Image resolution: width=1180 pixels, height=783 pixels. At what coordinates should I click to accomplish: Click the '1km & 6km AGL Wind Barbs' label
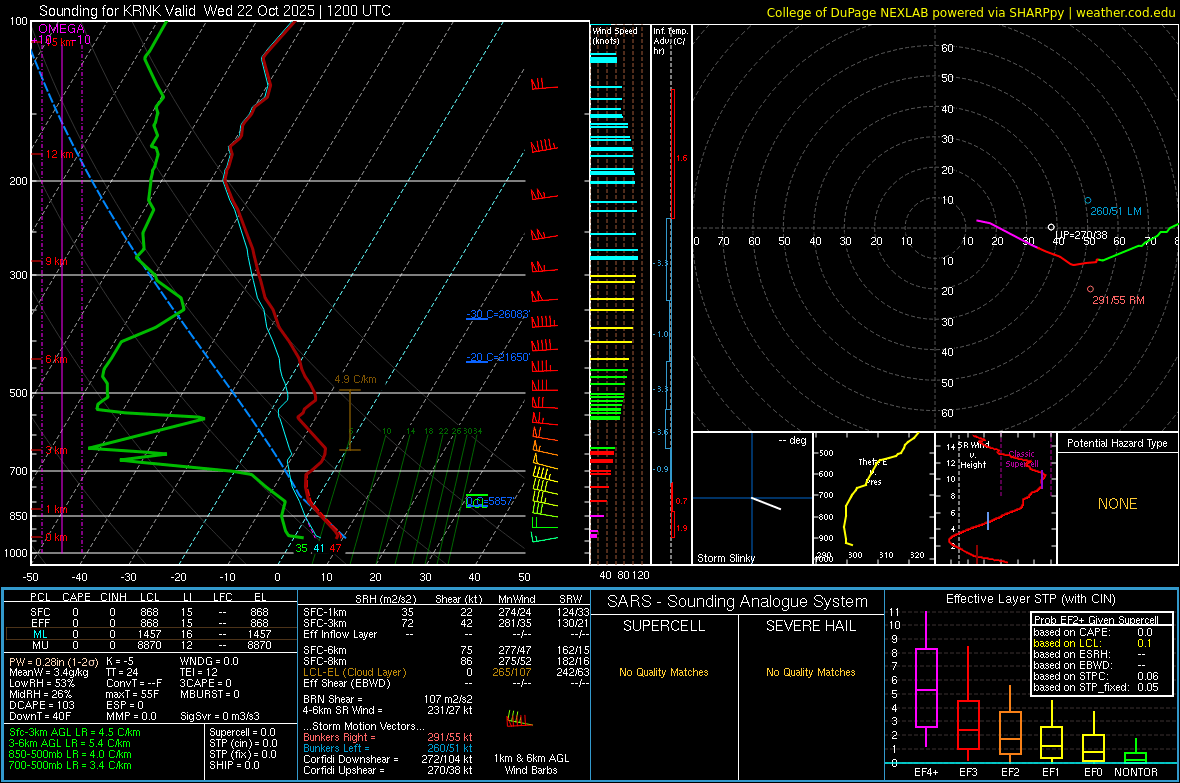coord(531,764)
